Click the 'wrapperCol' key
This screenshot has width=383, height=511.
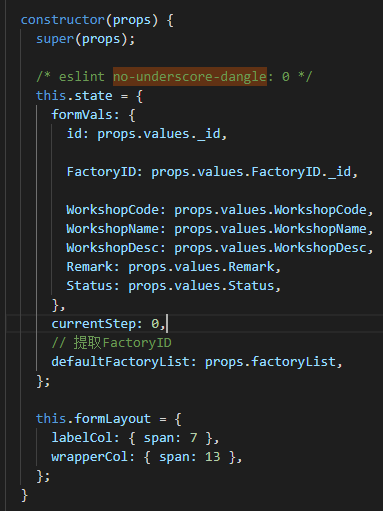[90, 457]
